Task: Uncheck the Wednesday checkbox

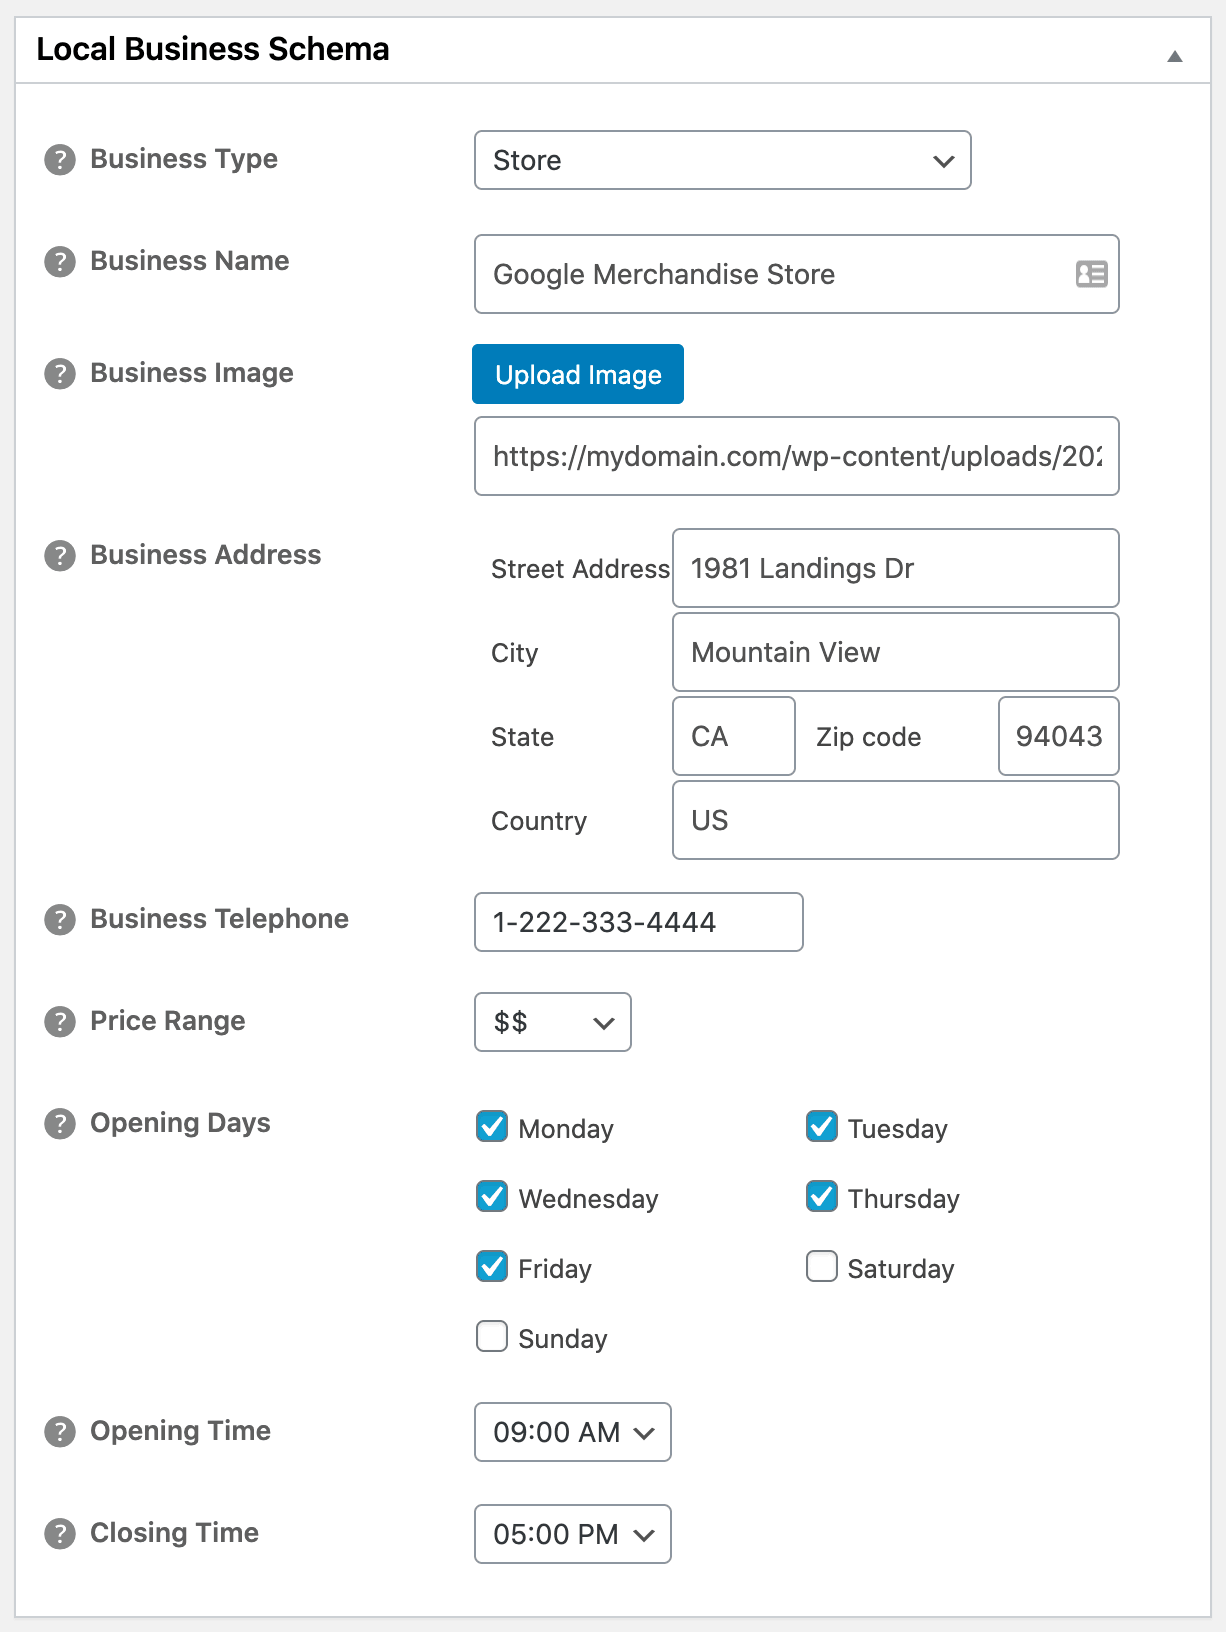Action: pyautogui.click(x=492, y=1197)
